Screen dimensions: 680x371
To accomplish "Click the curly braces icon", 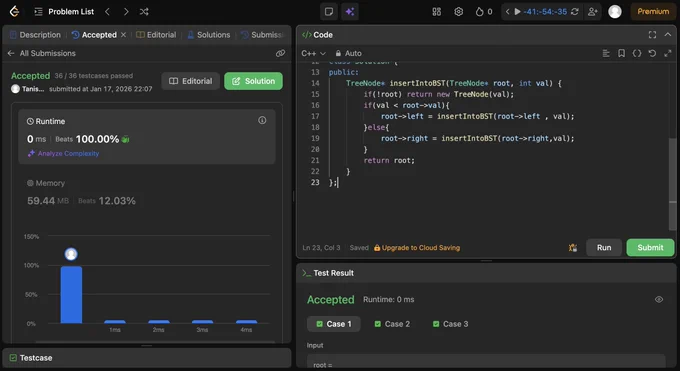I will pyautogui.click(x=637, y=53).
